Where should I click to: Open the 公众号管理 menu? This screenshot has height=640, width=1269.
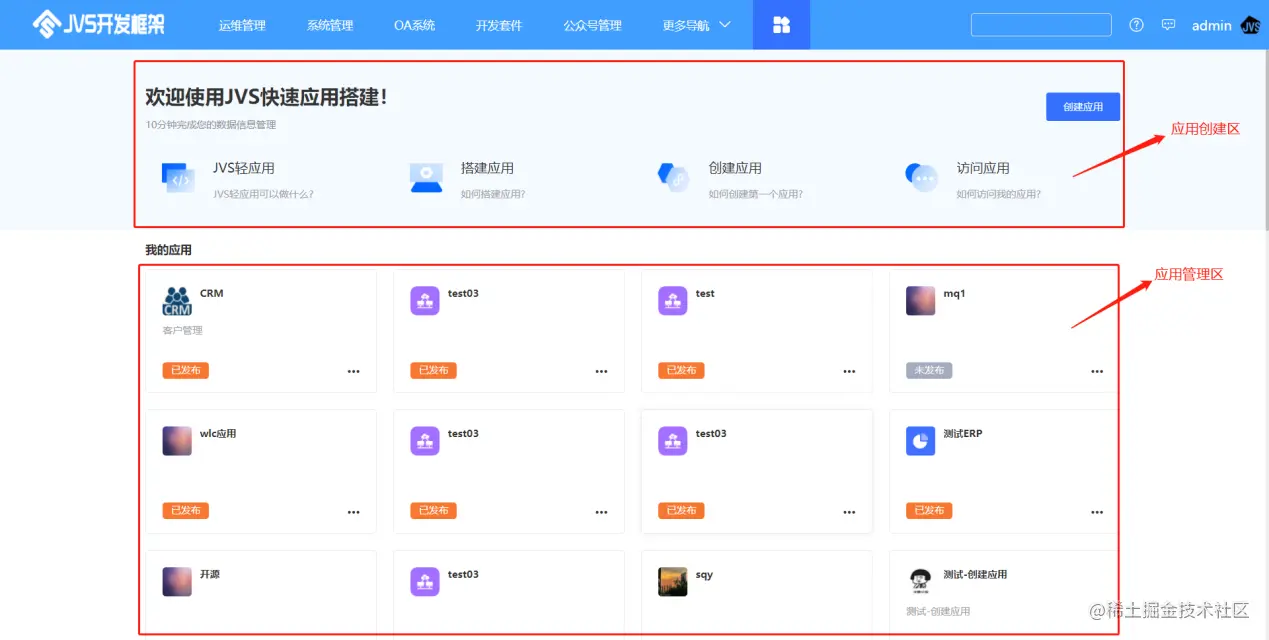coord(592,25)
